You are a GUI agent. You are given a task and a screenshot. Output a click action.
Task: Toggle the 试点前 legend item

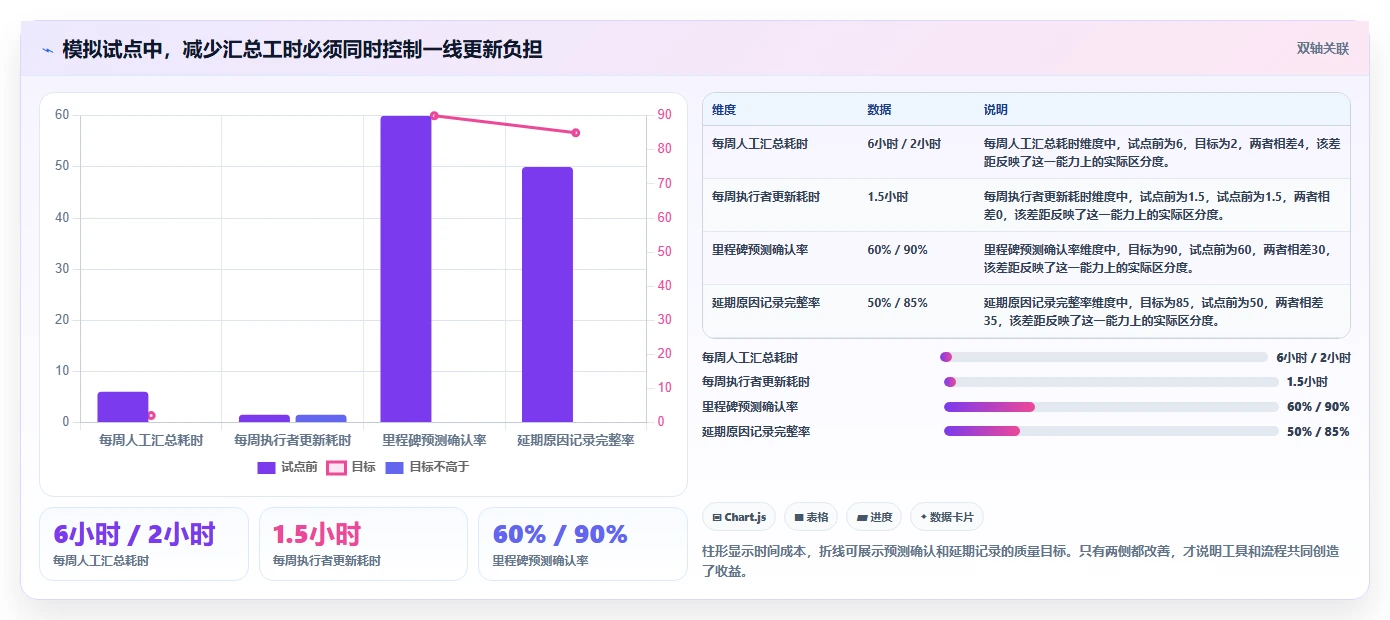(x=288, y=467)
